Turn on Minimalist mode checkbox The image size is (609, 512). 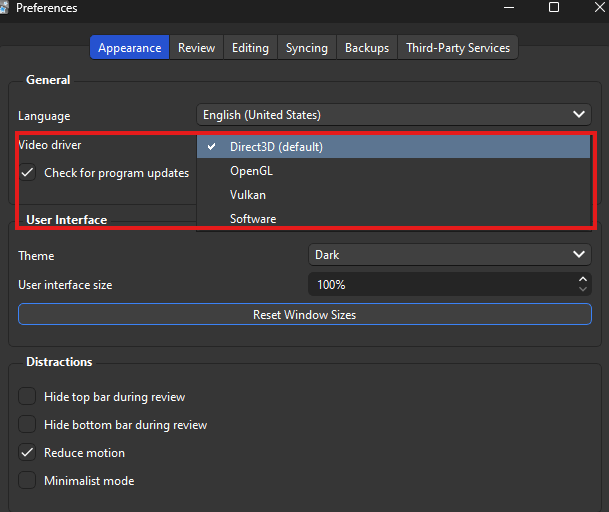click(x=27, y=481)
